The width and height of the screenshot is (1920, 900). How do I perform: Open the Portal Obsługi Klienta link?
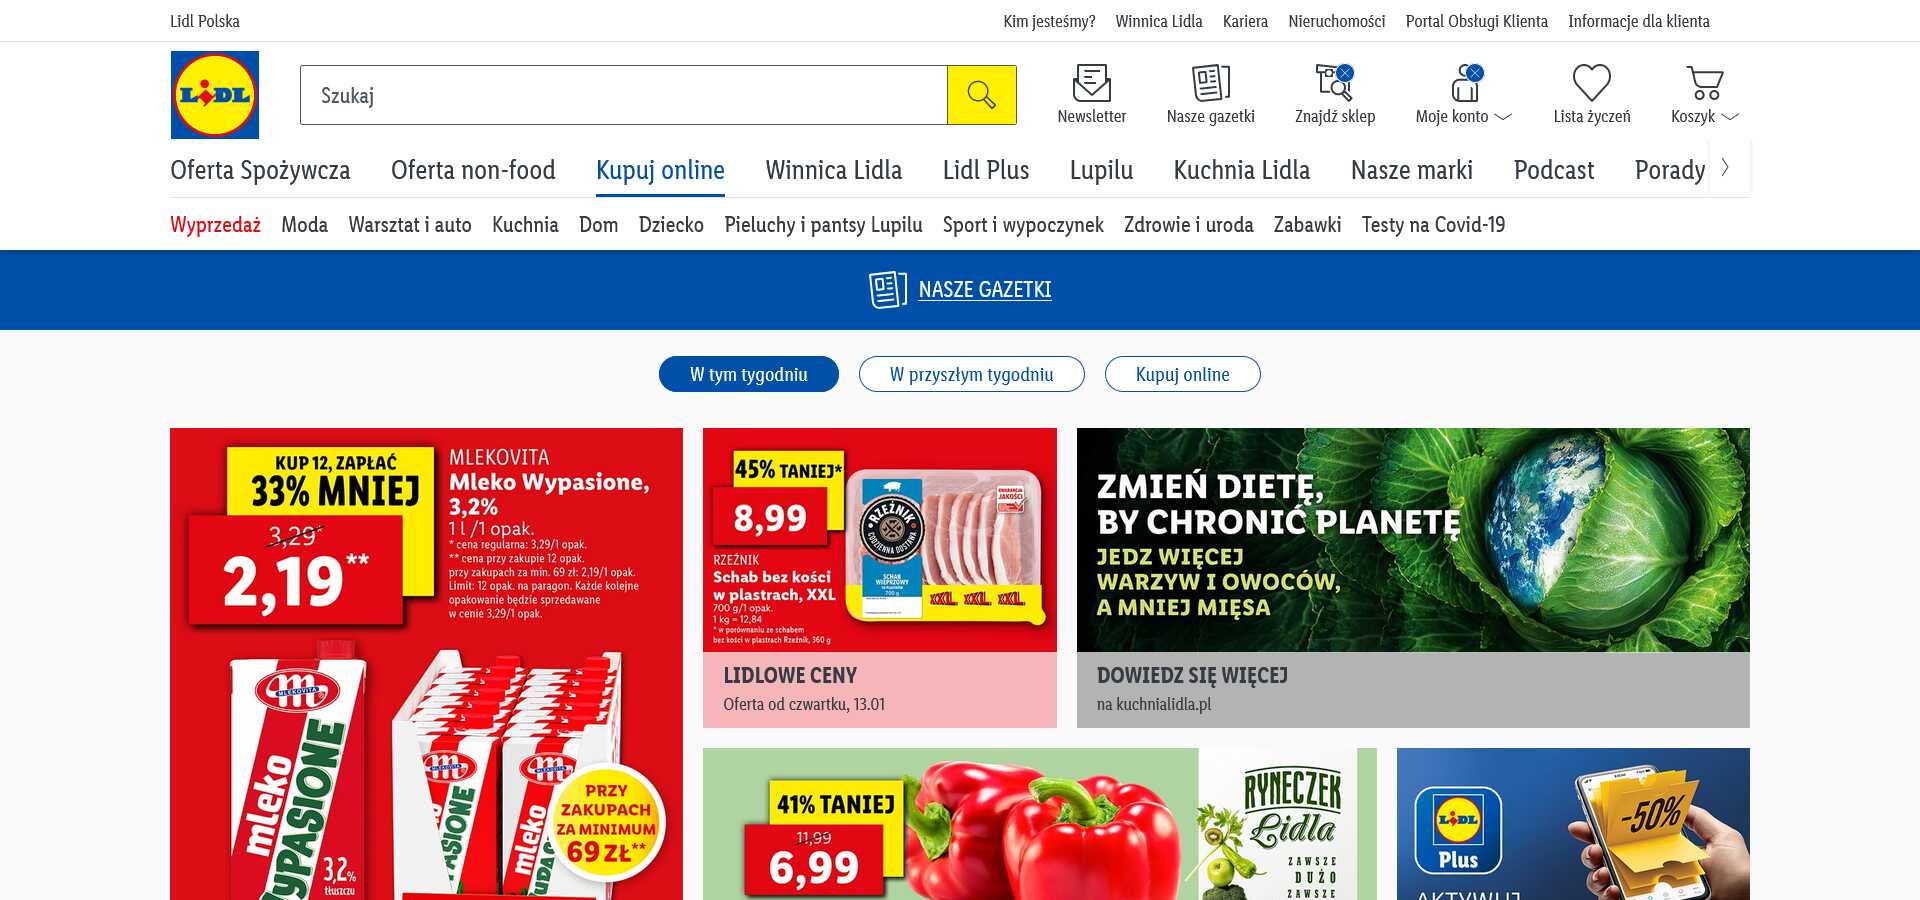pos(1476,21)
